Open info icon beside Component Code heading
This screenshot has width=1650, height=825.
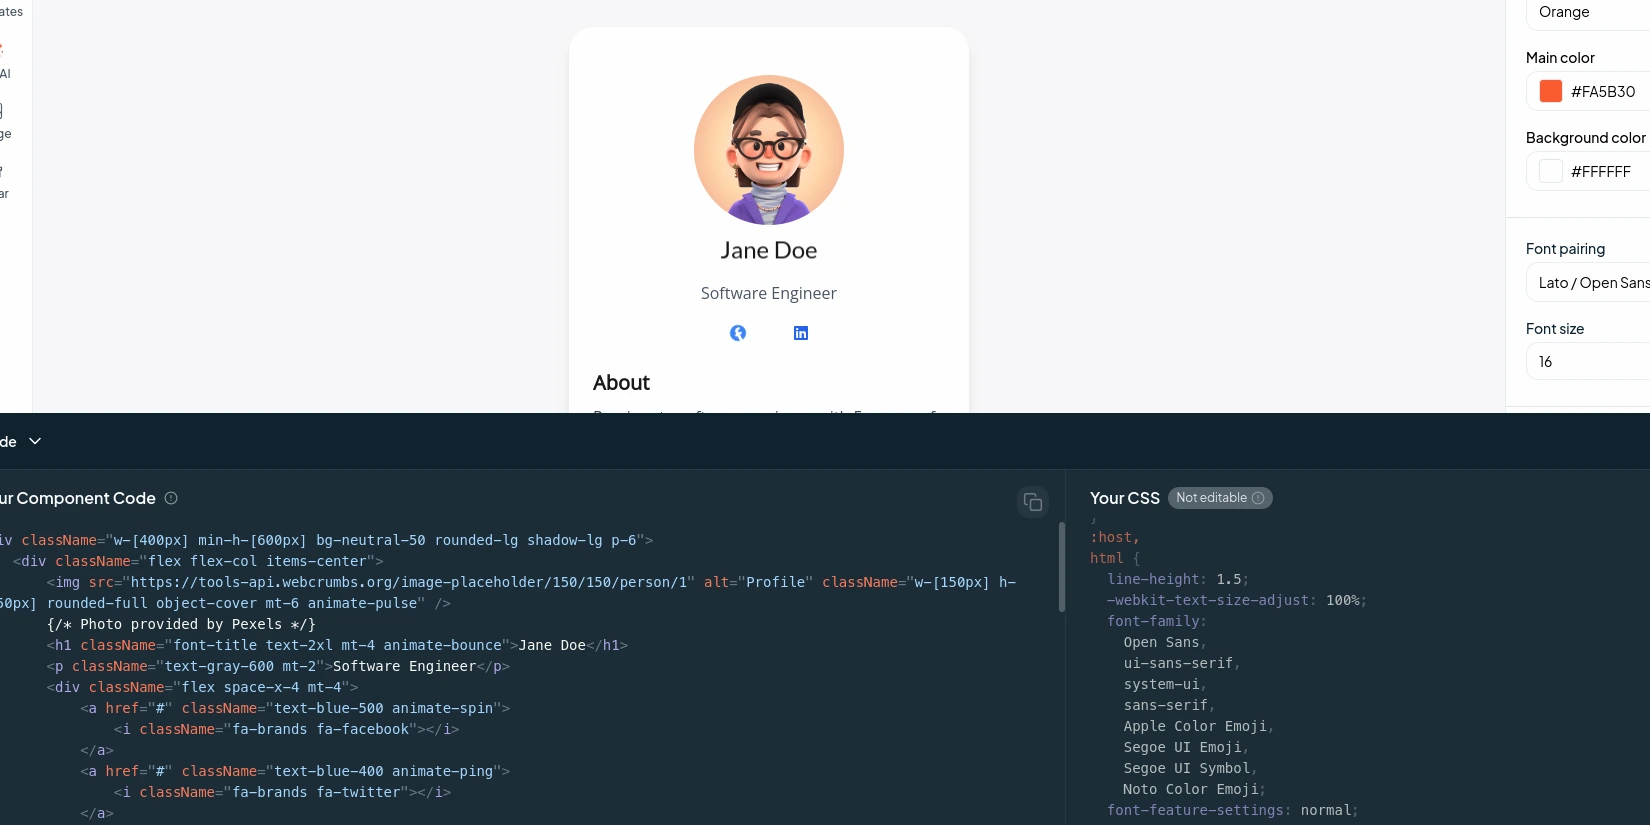[x=171, y=498]
